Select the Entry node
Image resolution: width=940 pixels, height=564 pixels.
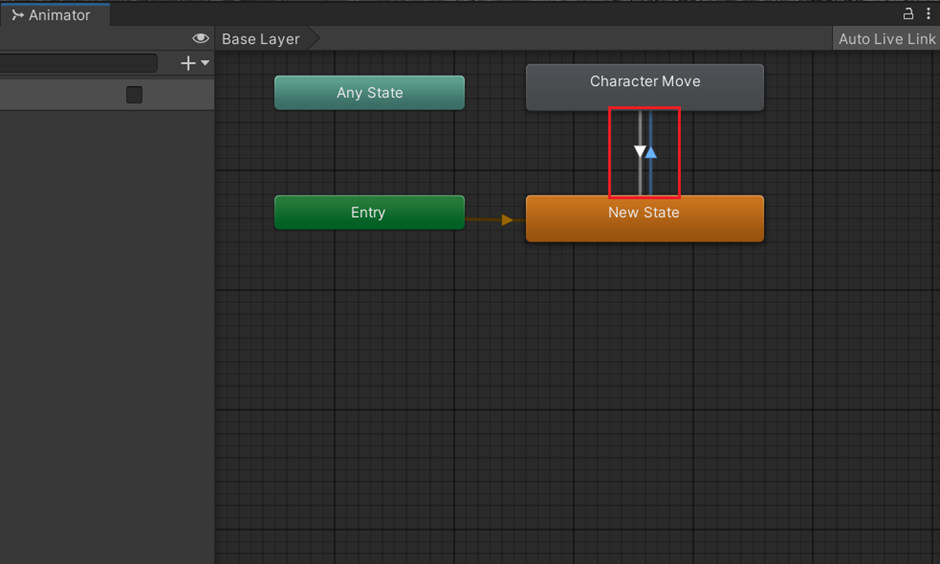click(369, 213)
